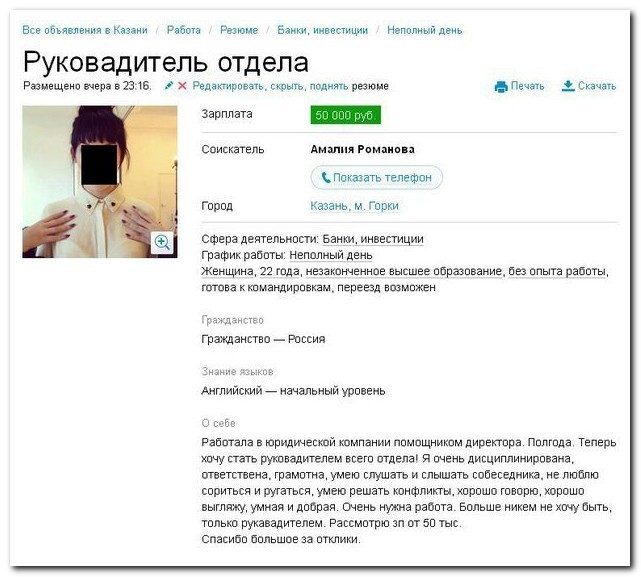
Task: Click 'без опыта работы' filter link
Action: [x=558, y=272]
